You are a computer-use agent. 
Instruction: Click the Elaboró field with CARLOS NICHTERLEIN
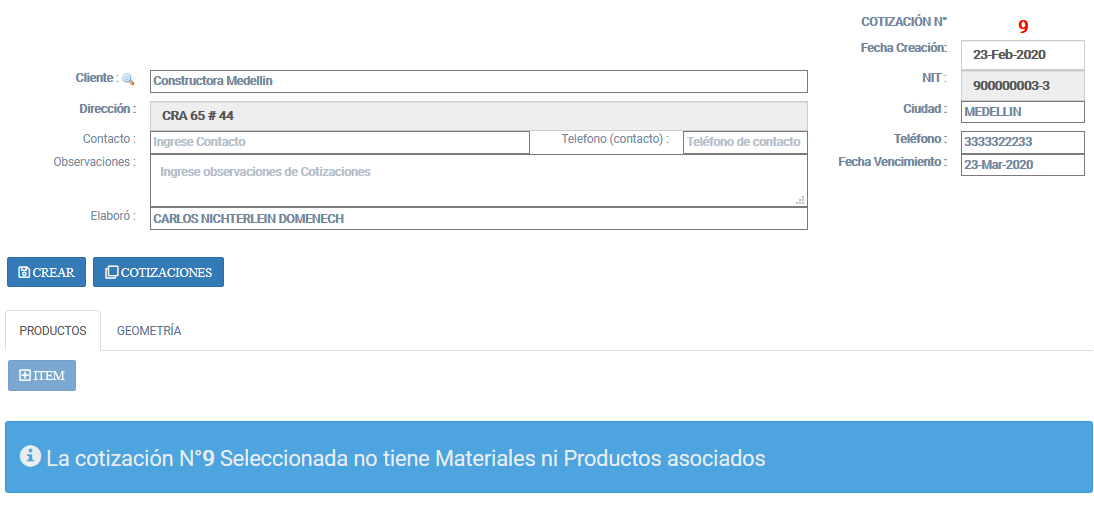click(478, 219)
